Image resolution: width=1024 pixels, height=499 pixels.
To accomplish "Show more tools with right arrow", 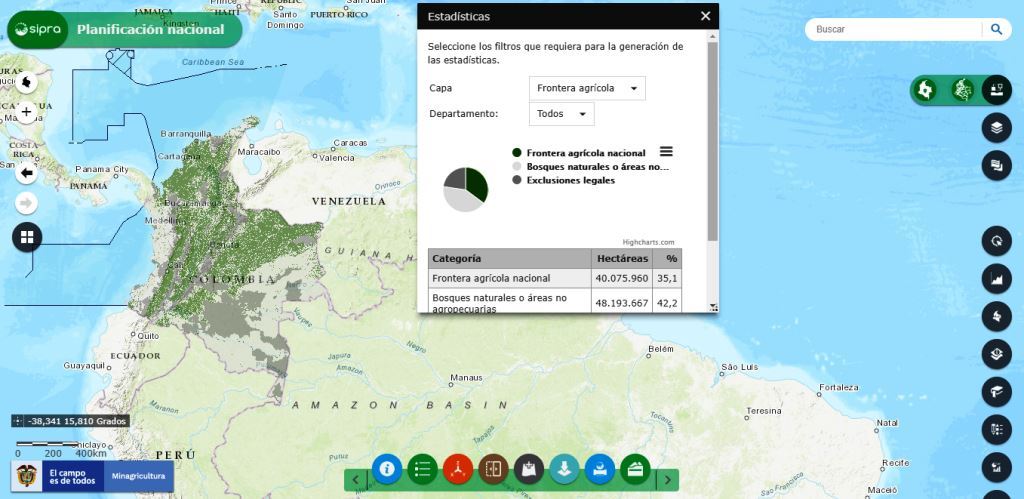I will pyautogui.click(x=667, y=480).
